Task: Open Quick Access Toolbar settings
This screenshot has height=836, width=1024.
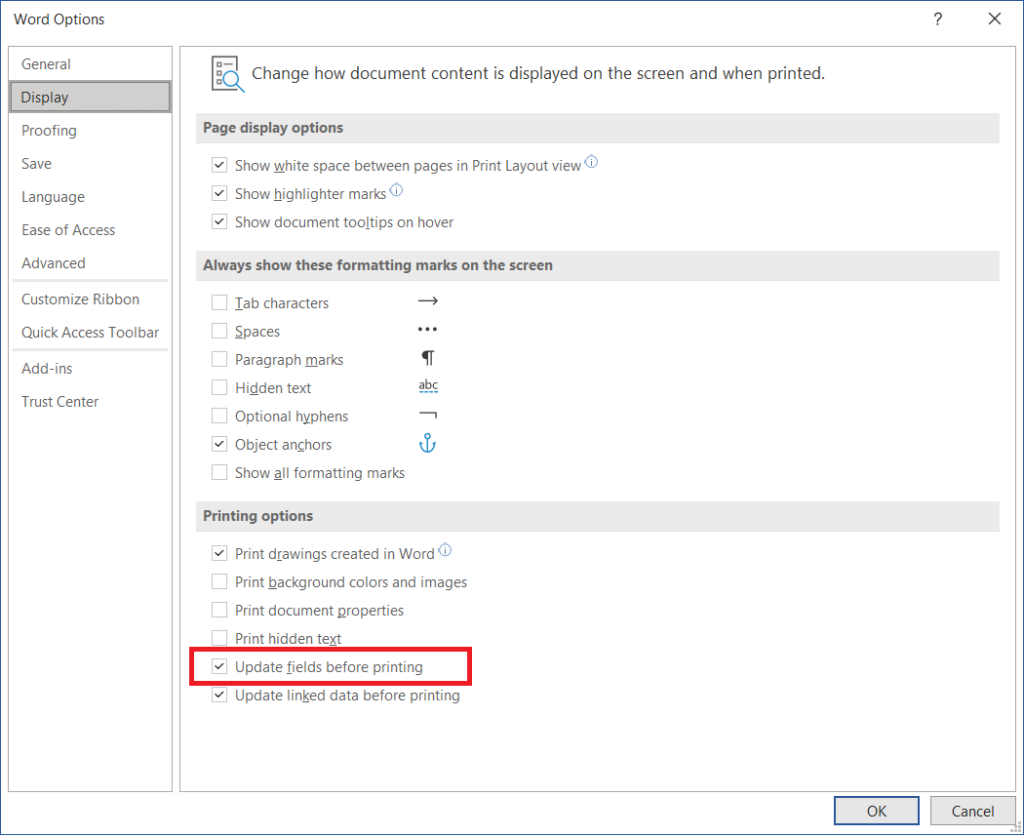Action: coord(90,332)
